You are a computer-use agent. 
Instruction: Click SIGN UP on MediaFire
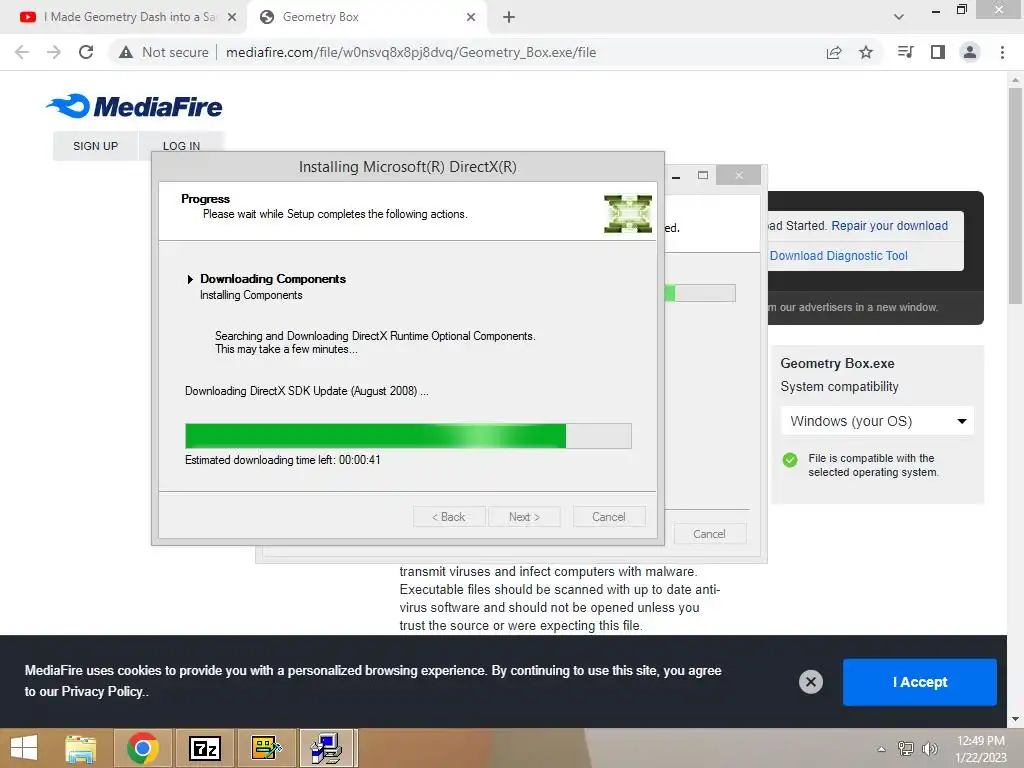95,146
